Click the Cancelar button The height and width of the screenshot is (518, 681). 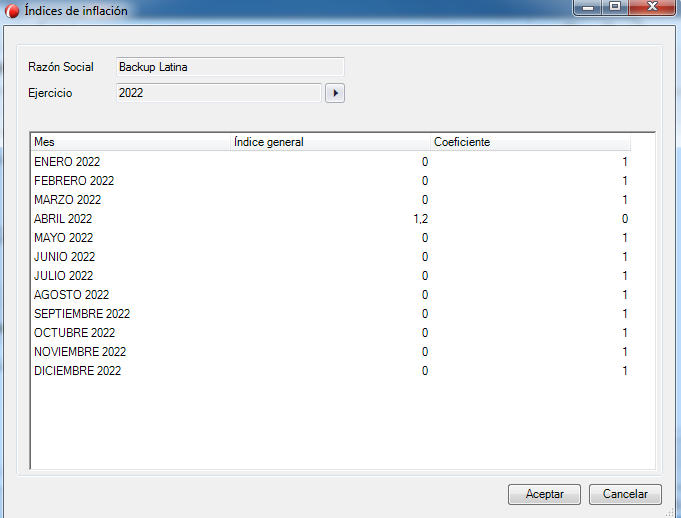tap(625, 494)
